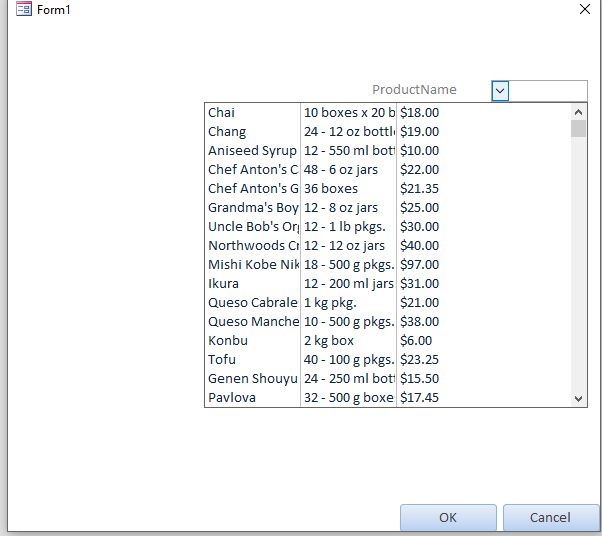Screen dimensions: 602x536
Task: Click the $18.00 price cell
Action: pos(419,112)
